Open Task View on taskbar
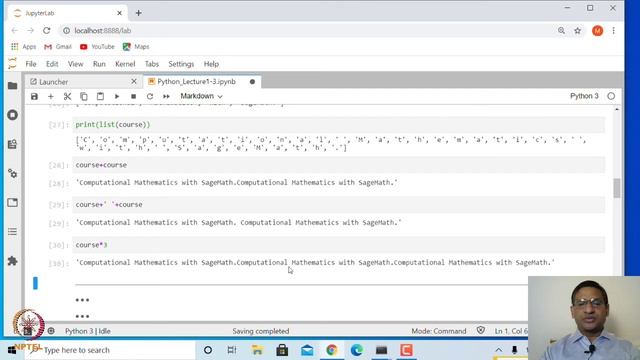 [x=232, y=350]
